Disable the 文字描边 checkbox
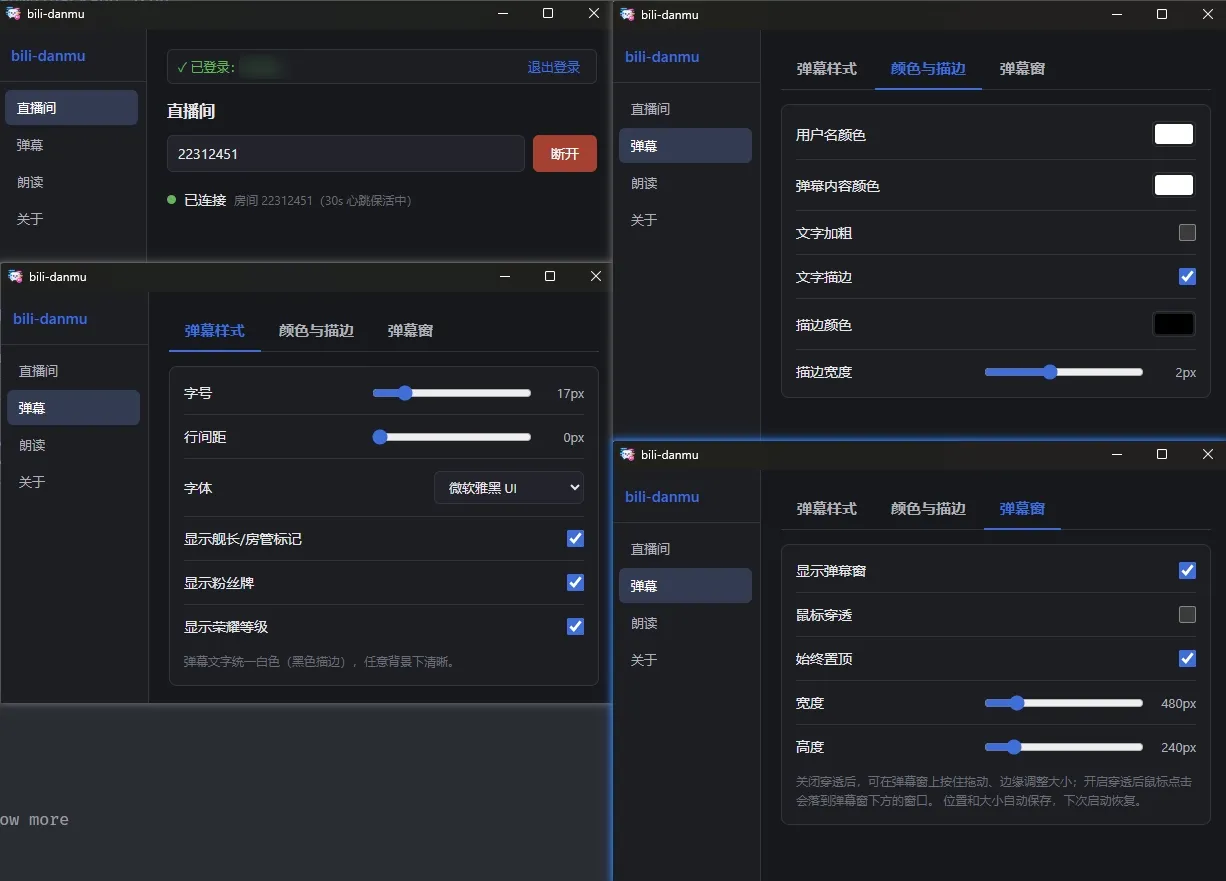The width and height of the screenshot is (1226, 881). point(1187,277)
